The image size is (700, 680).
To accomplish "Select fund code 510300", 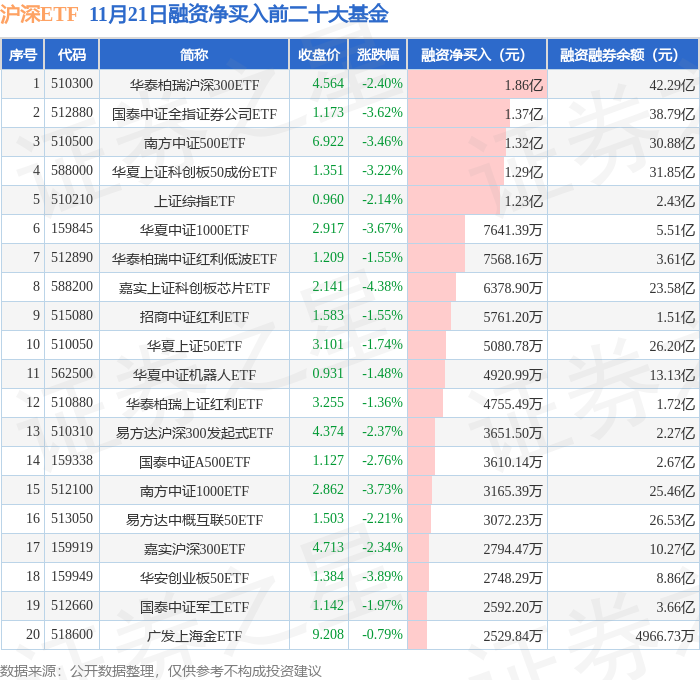I will [x=71, y=83].
